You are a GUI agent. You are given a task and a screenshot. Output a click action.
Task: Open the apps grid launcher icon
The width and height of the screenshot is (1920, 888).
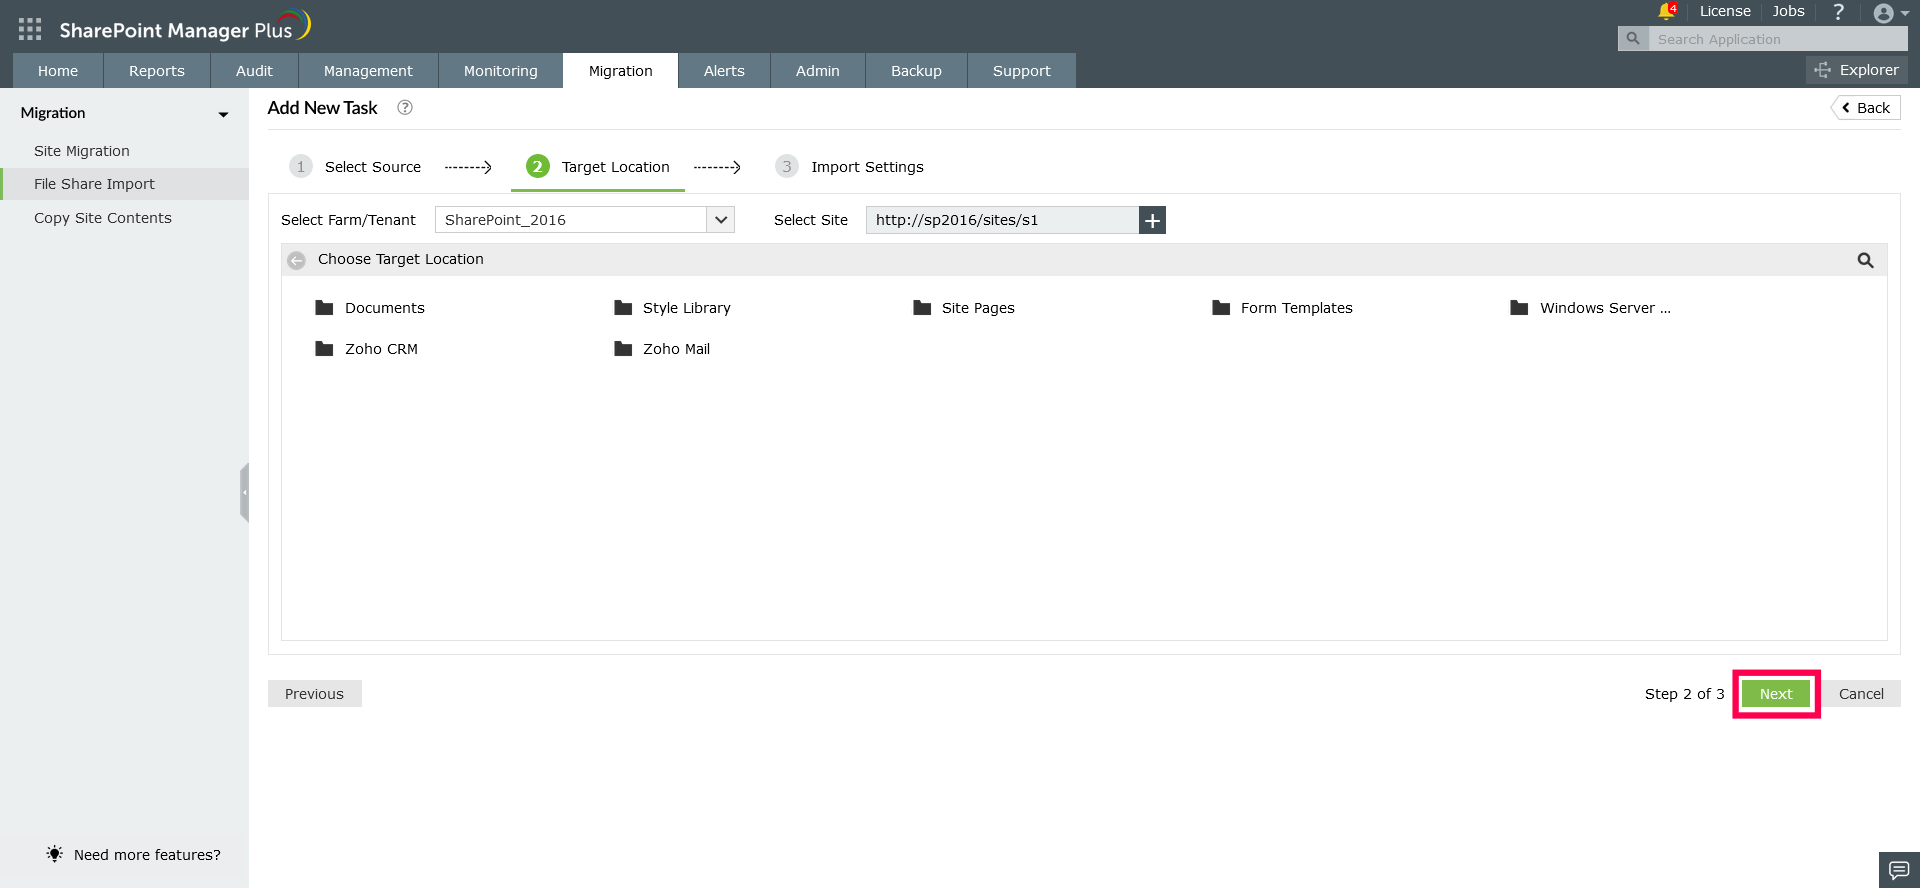pos(30,29)
